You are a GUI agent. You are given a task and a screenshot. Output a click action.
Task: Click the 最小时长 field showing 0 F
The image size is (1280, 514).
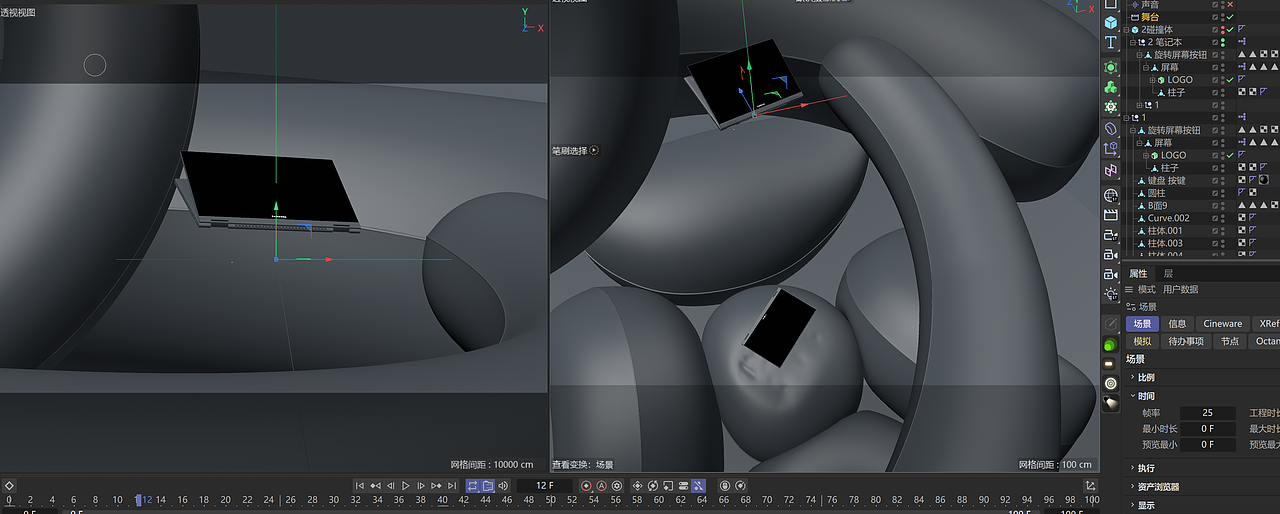[1208, 429]
